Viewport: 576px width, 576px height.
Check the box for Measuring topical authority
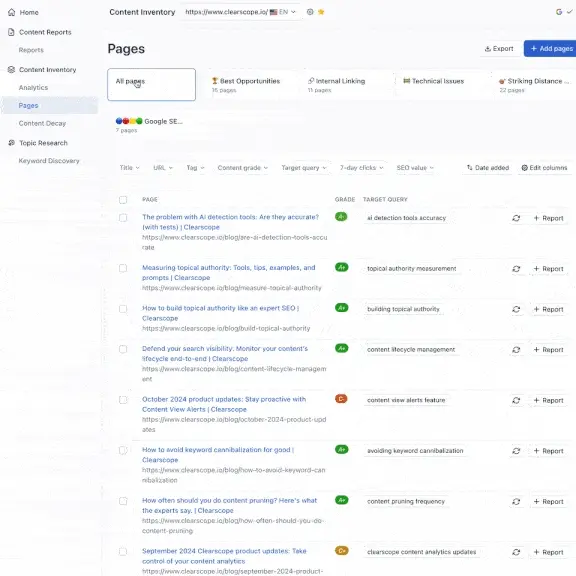(x=123, y=268)
